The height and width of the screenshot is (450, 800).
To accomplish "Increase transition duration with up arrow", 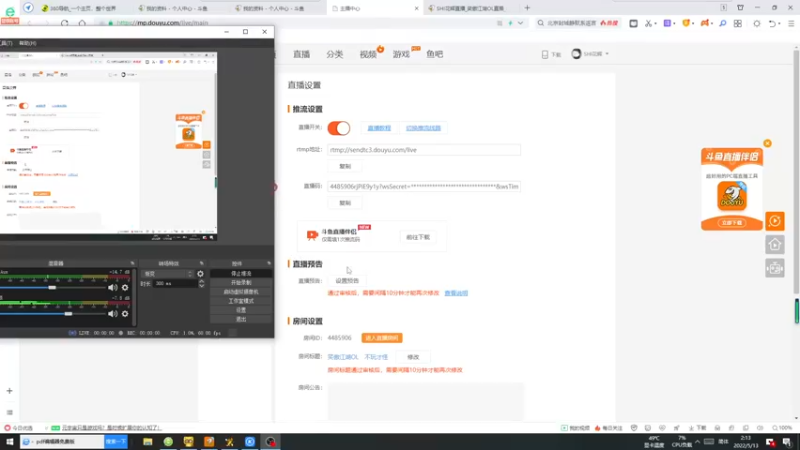I will point(202,281).
